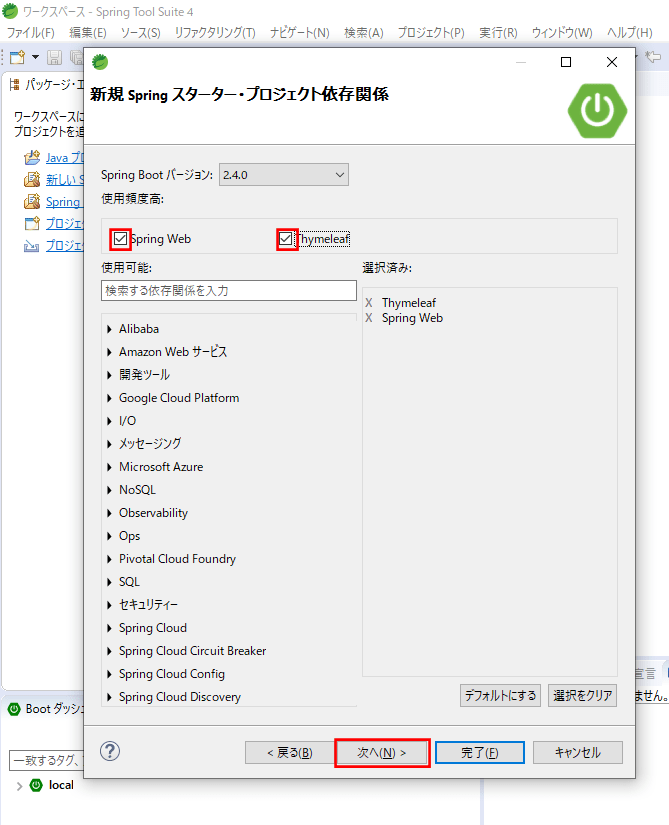Expand the Microsoft Azure category
Viewport: 669px width, 825px height.
pos(109,467)
